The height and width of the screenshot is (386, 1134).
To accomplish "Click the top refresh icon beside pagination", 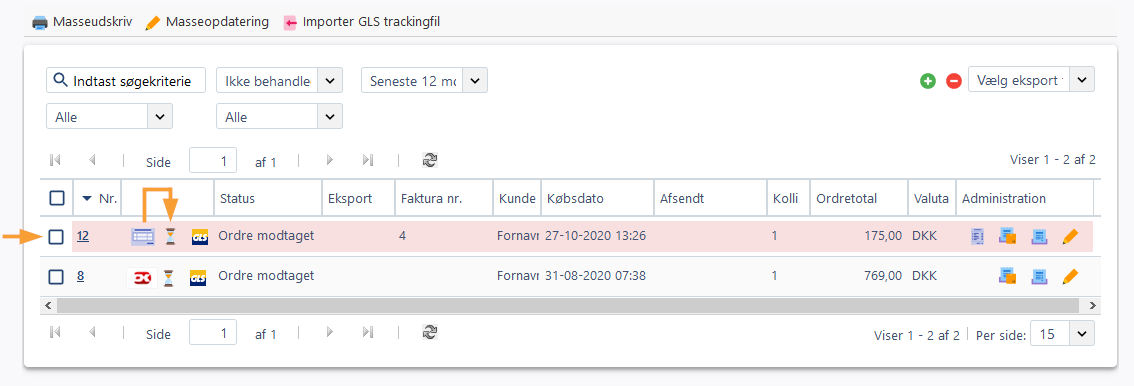I will click(431, 160).
